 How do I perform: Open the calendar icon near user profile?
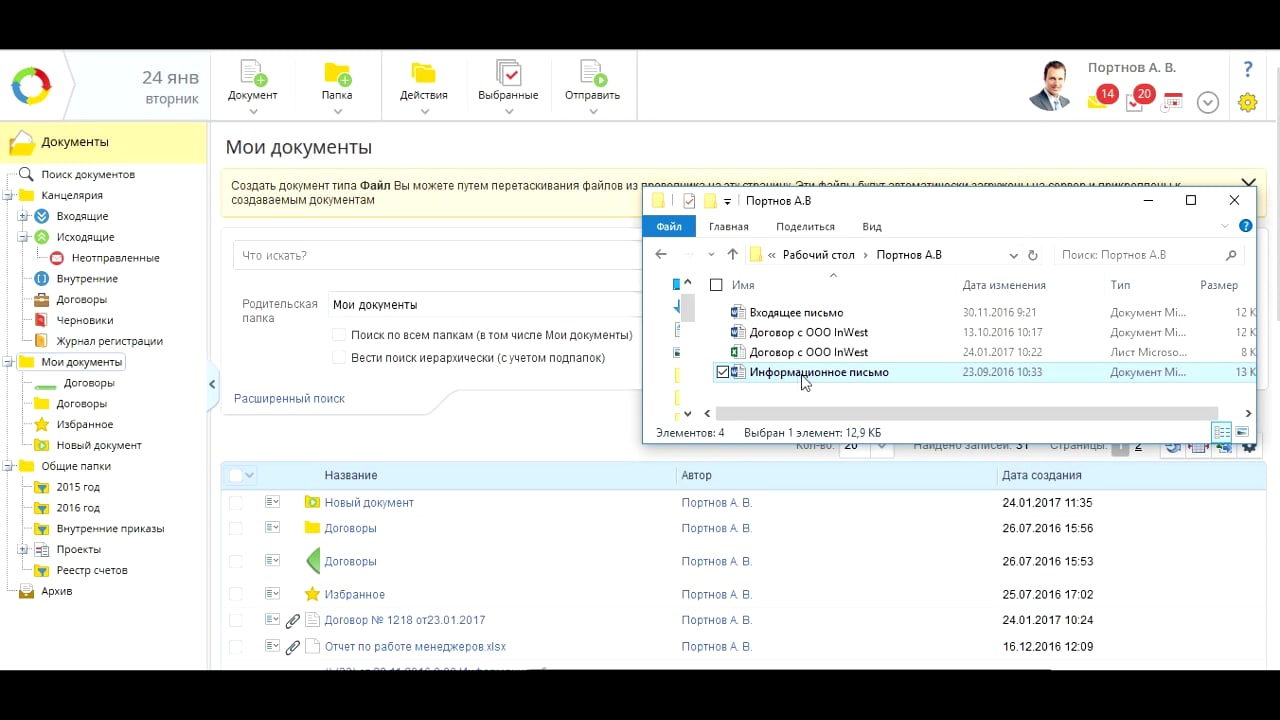click(1172, 101)
